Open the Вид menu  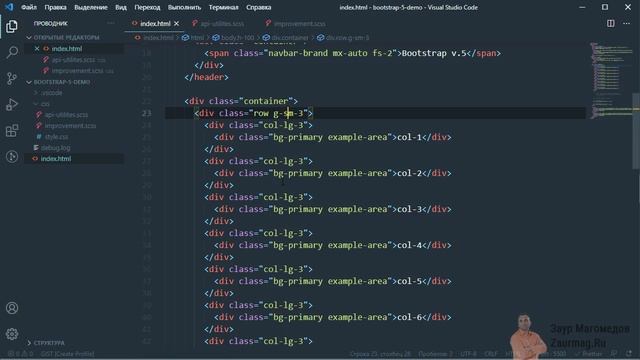pyautogui.click(x=121, y=7)
